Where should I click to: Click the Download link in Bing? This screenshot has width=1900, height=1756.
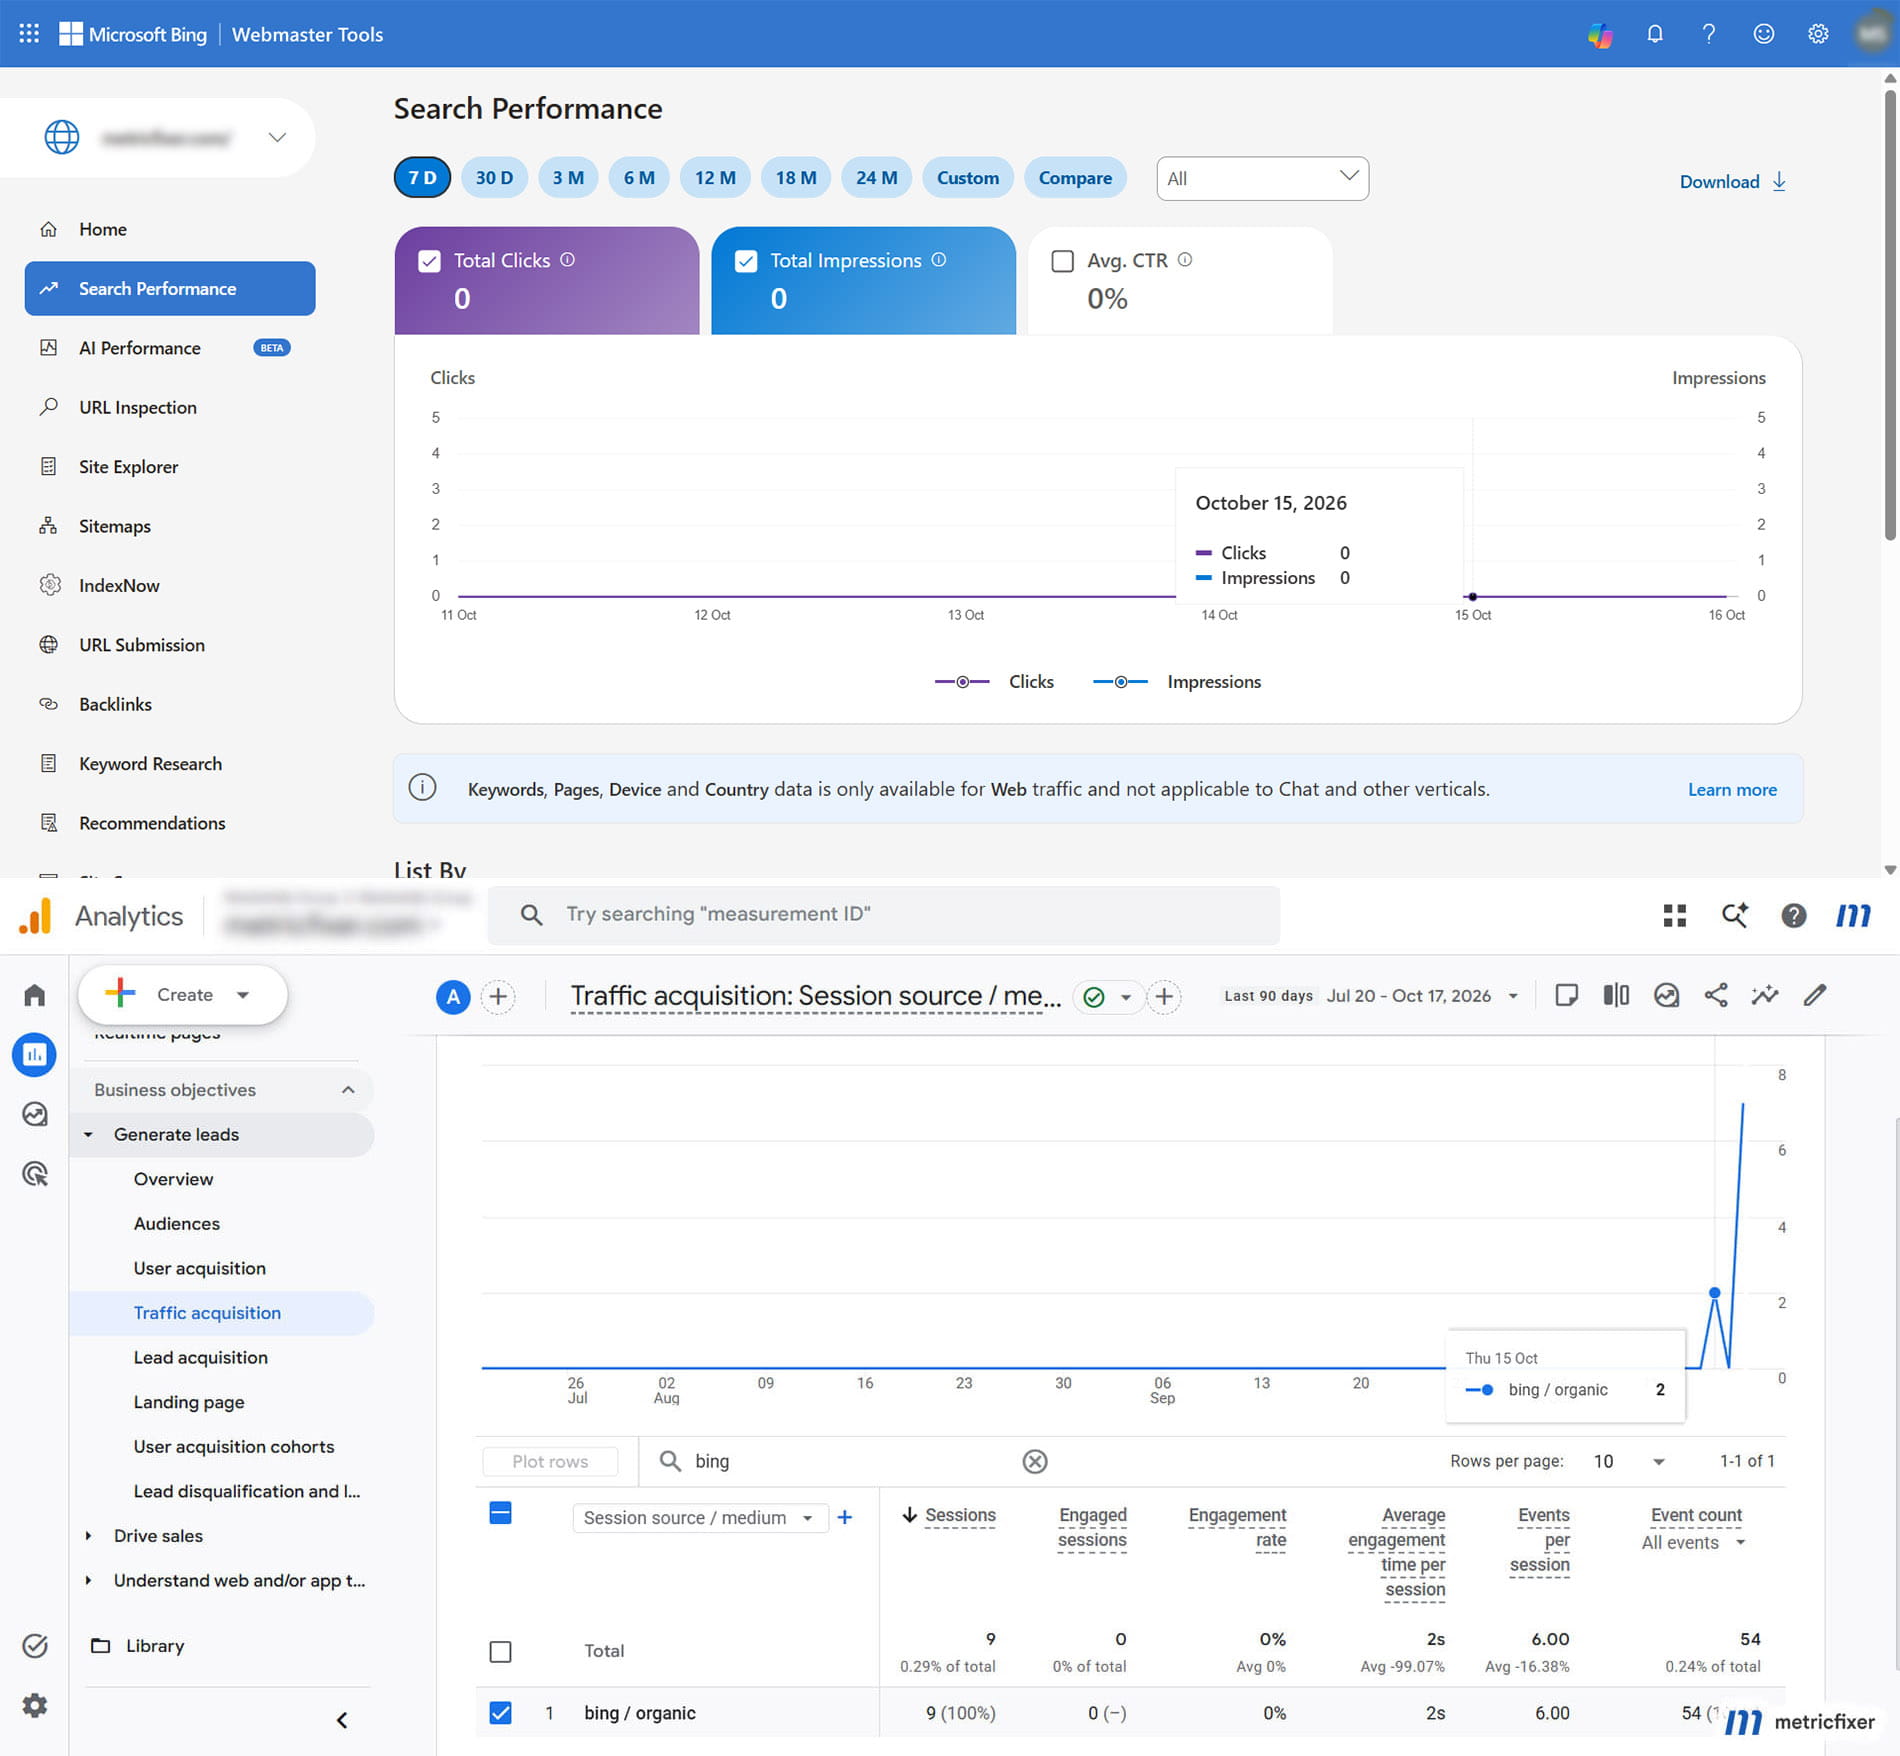pyautogui.click(x=1733, y=181)
